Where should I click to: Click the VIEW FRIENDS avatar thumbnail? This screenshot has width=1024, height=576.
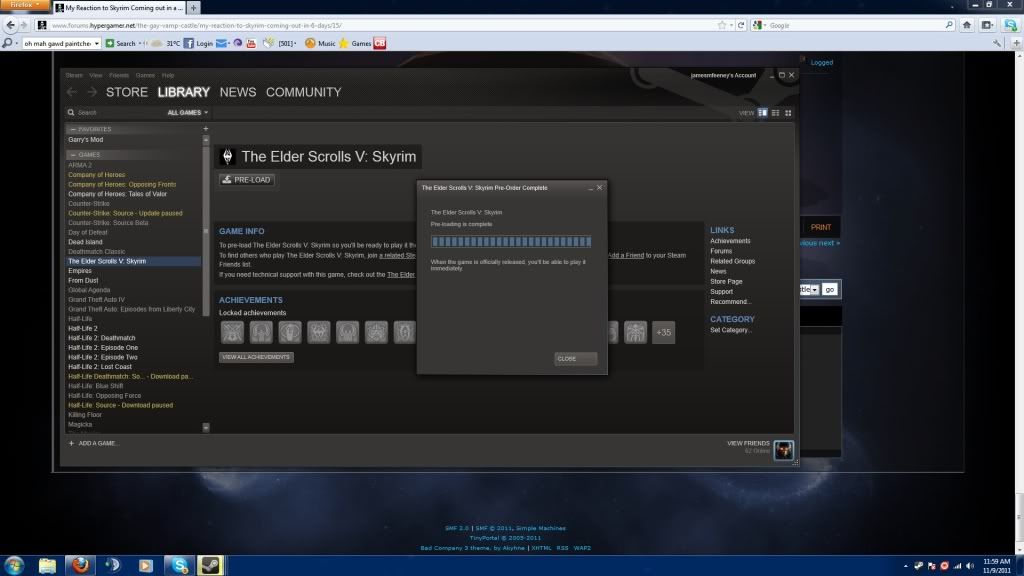783,449
